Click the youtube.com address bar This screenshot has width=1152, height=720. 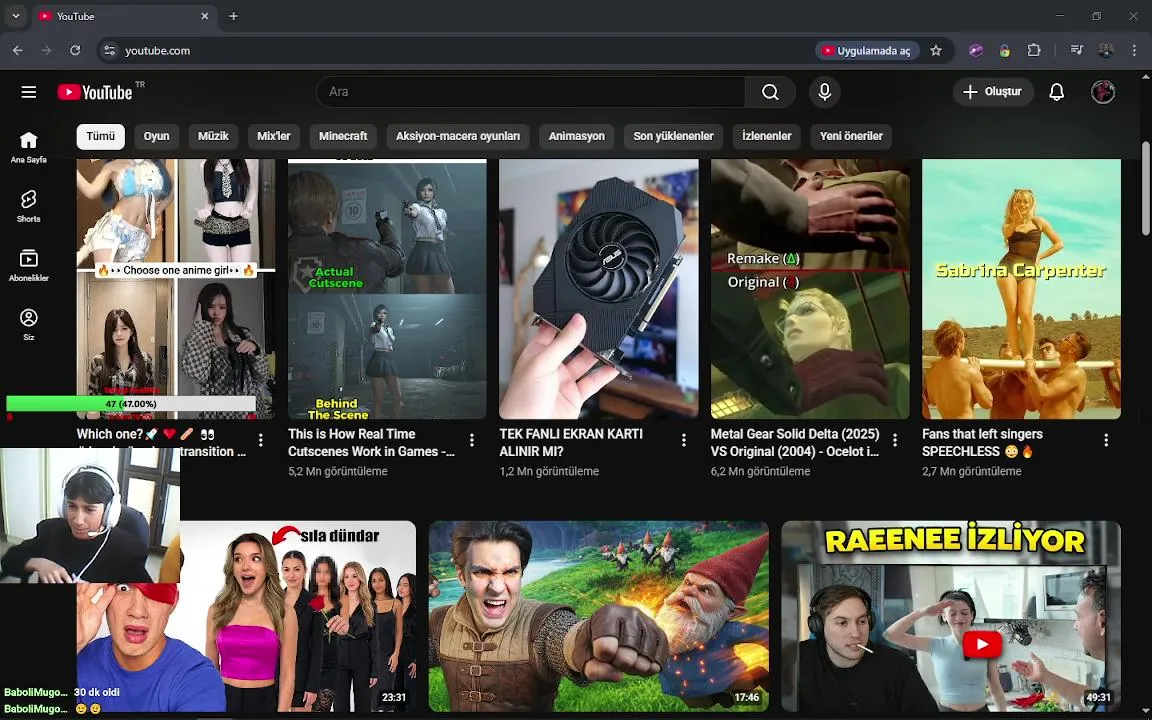[456, 51]
